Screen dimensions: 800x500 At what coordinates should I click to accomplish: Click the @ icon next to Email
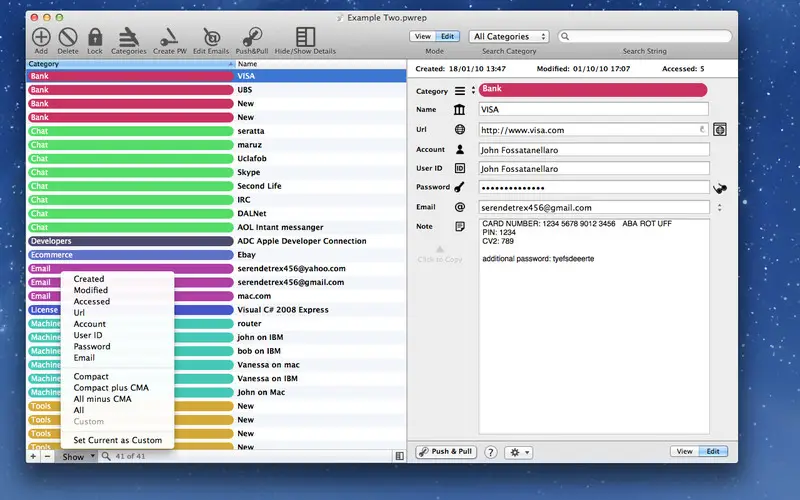point(460,207)
